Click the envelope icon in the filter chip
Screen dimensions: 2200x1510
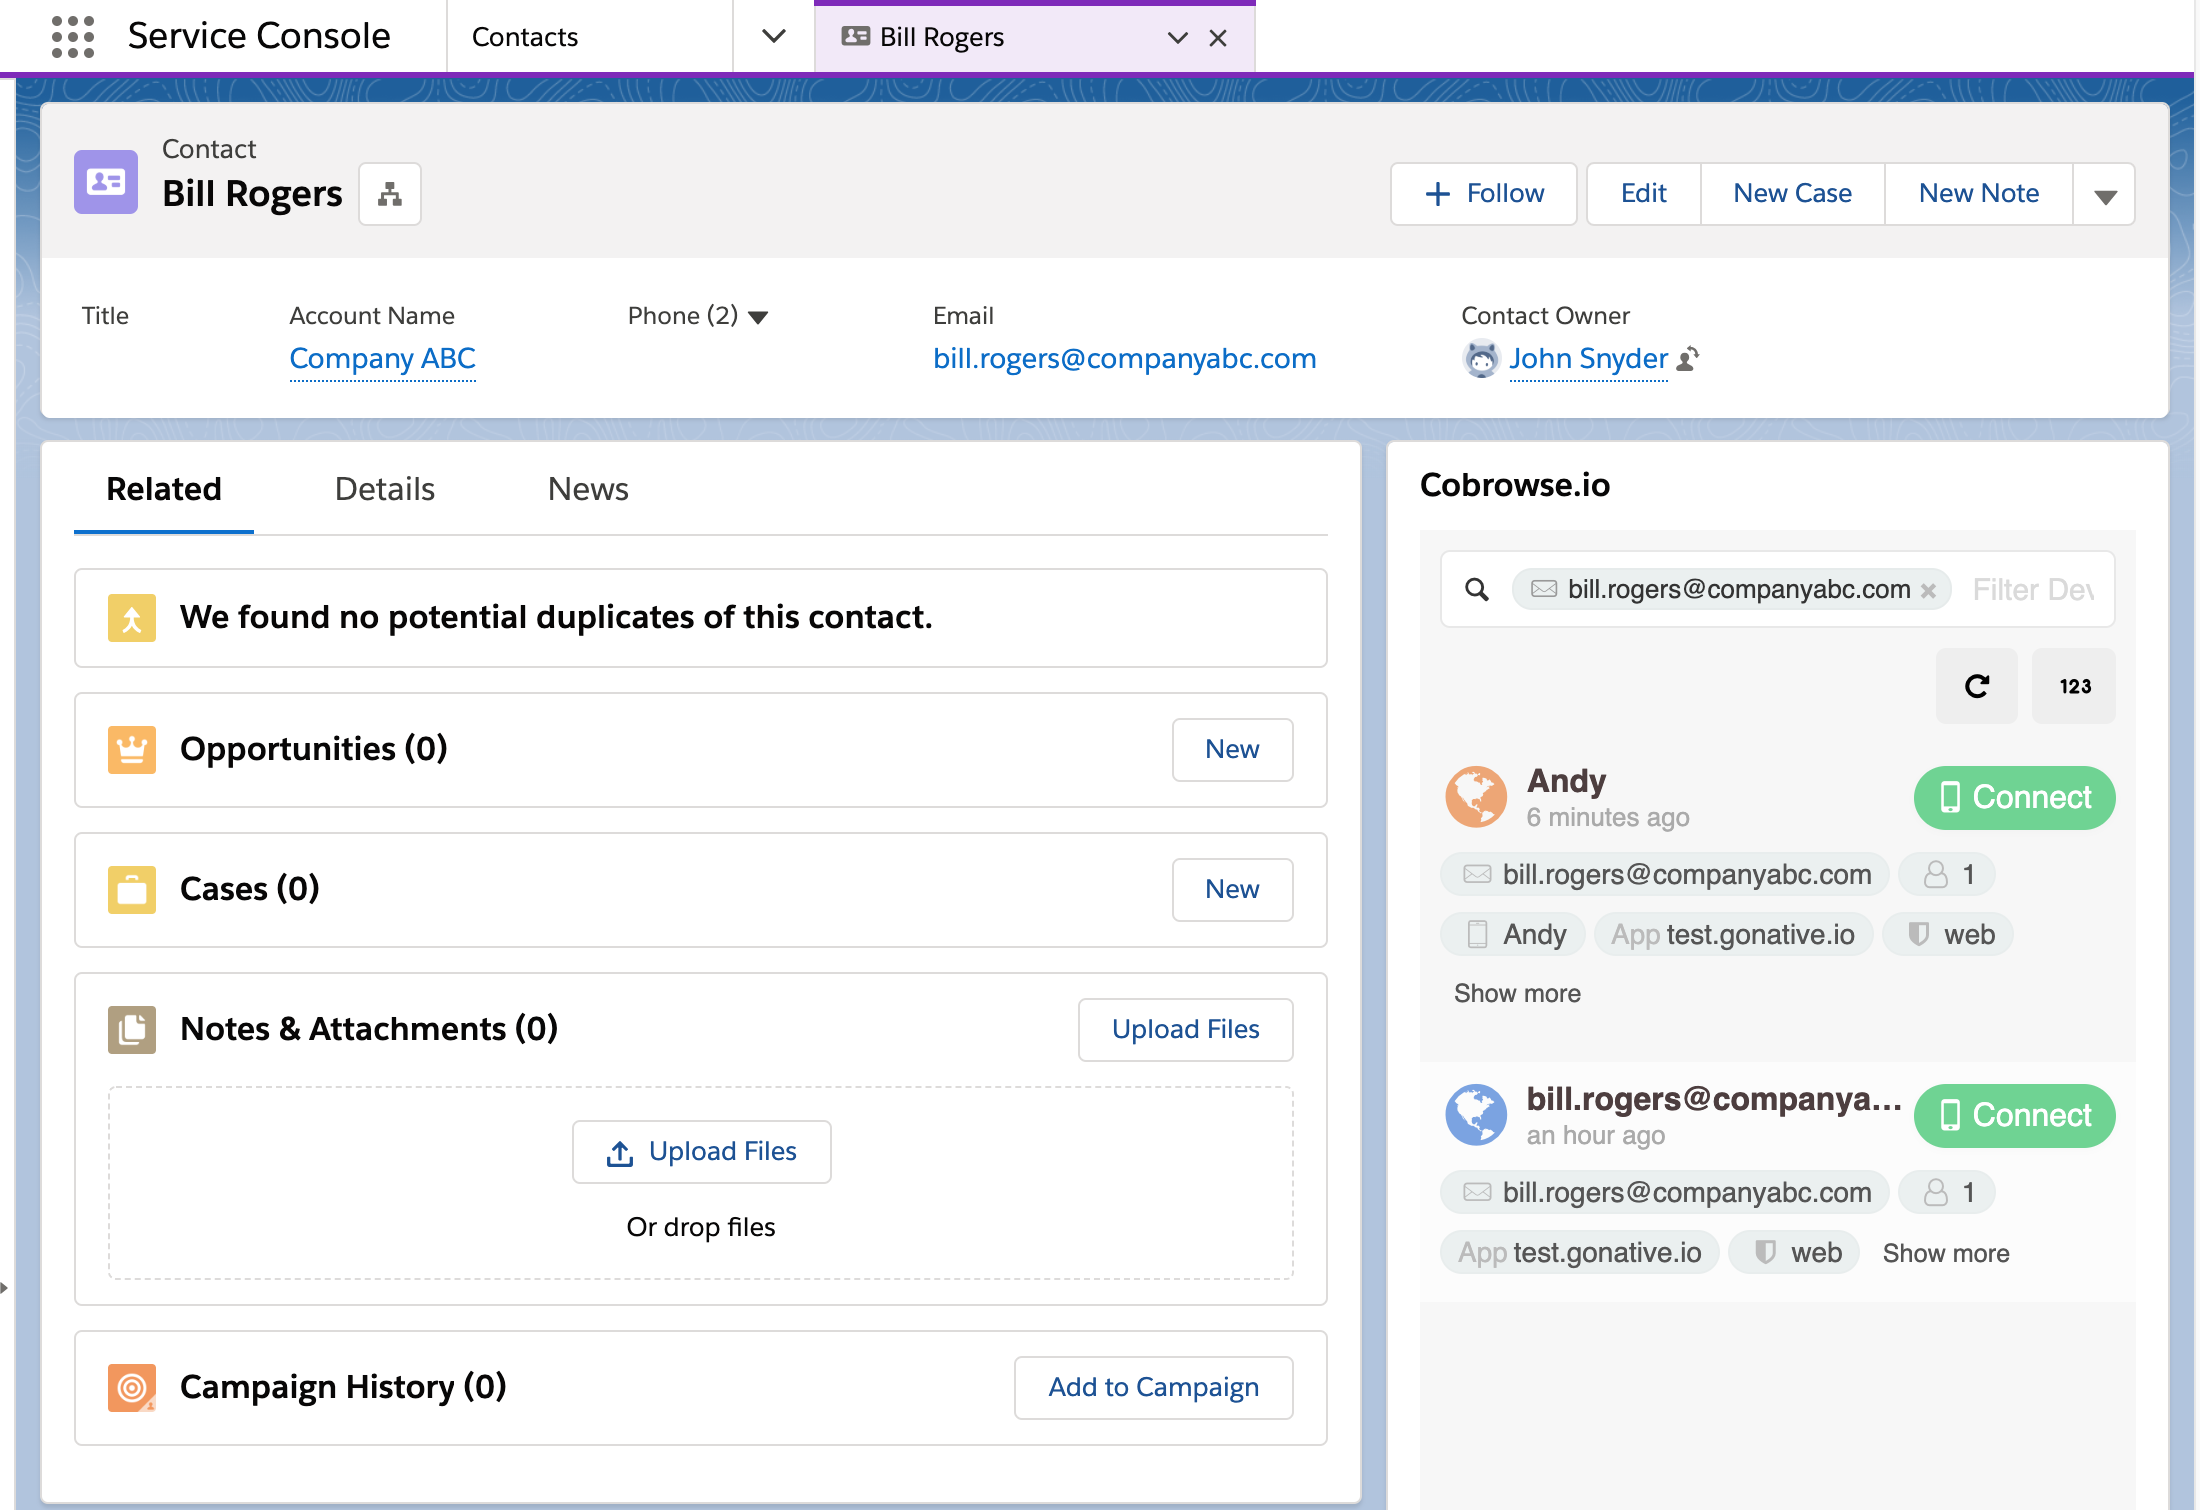[1544, 589]
